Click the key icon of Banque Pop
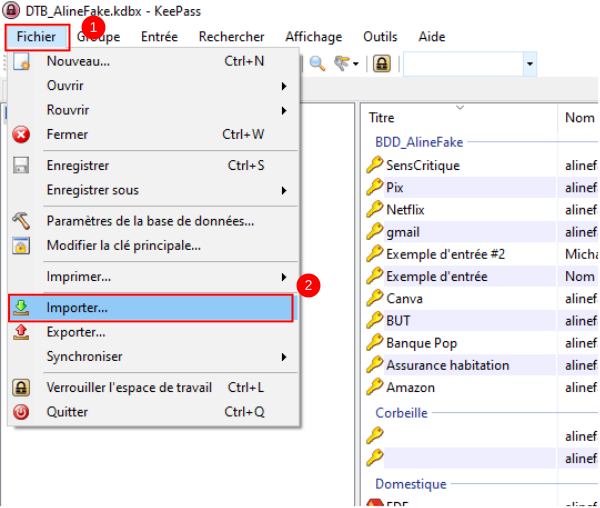This screenshot has width=600, height=508. tap(375, 342)
